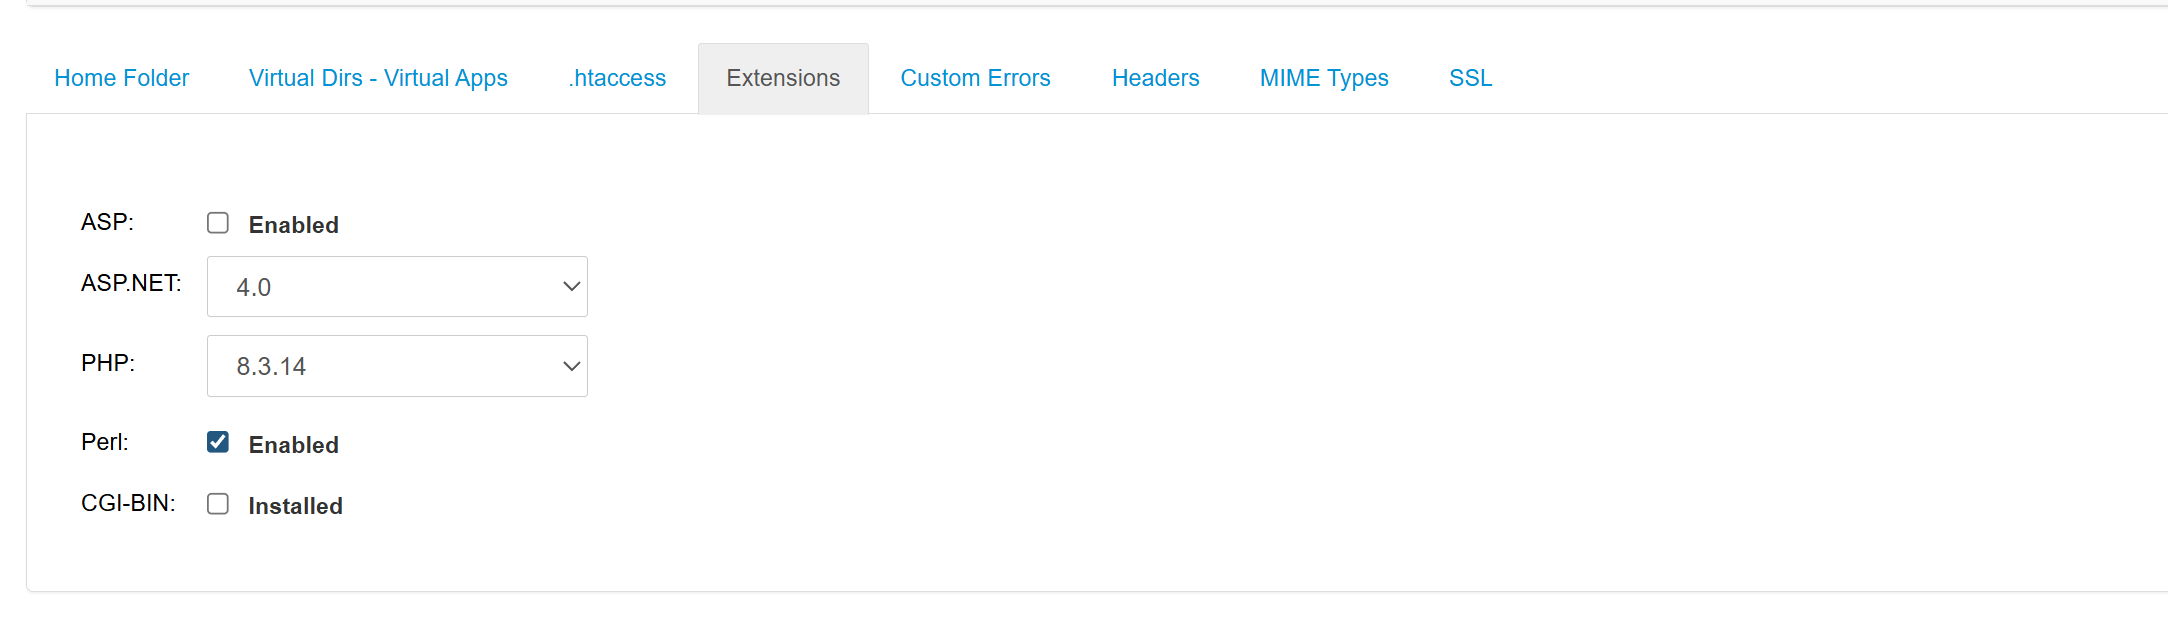Screen dimensions: 2168x620
Task: Open the Home Folder tab
Action: (x=121, y=78)
